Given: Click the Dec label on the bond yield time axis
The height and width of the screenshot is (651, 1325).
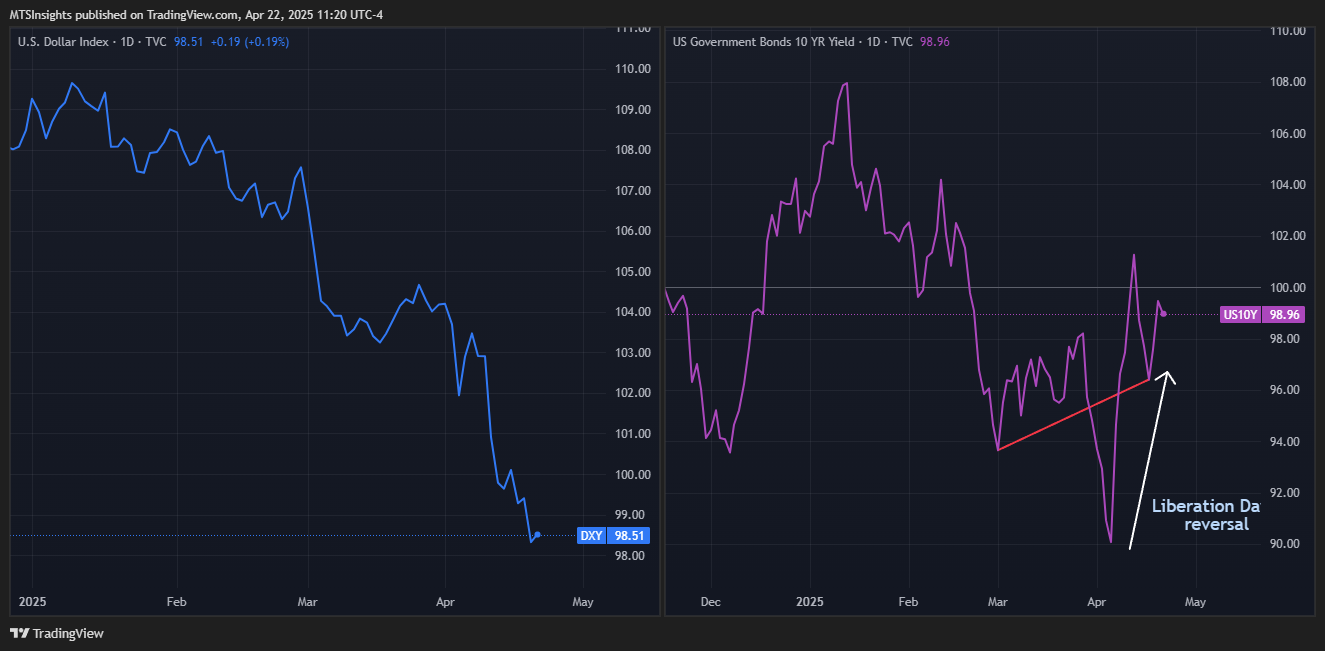Looking at the screenshot, I should [x=711, y=602].
